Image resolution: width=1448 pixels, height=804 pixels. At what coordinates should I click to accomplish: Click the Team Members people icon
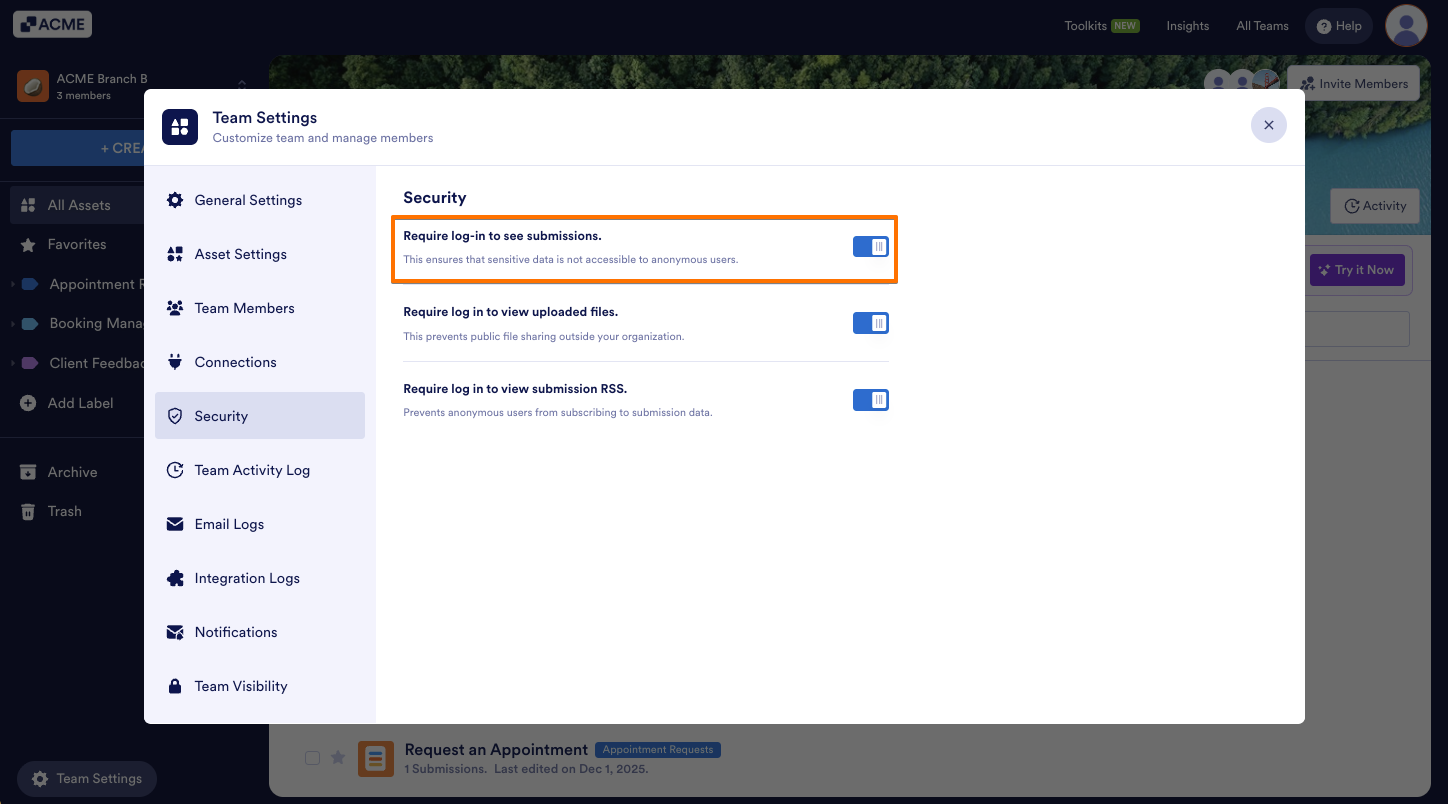point(175,308)
